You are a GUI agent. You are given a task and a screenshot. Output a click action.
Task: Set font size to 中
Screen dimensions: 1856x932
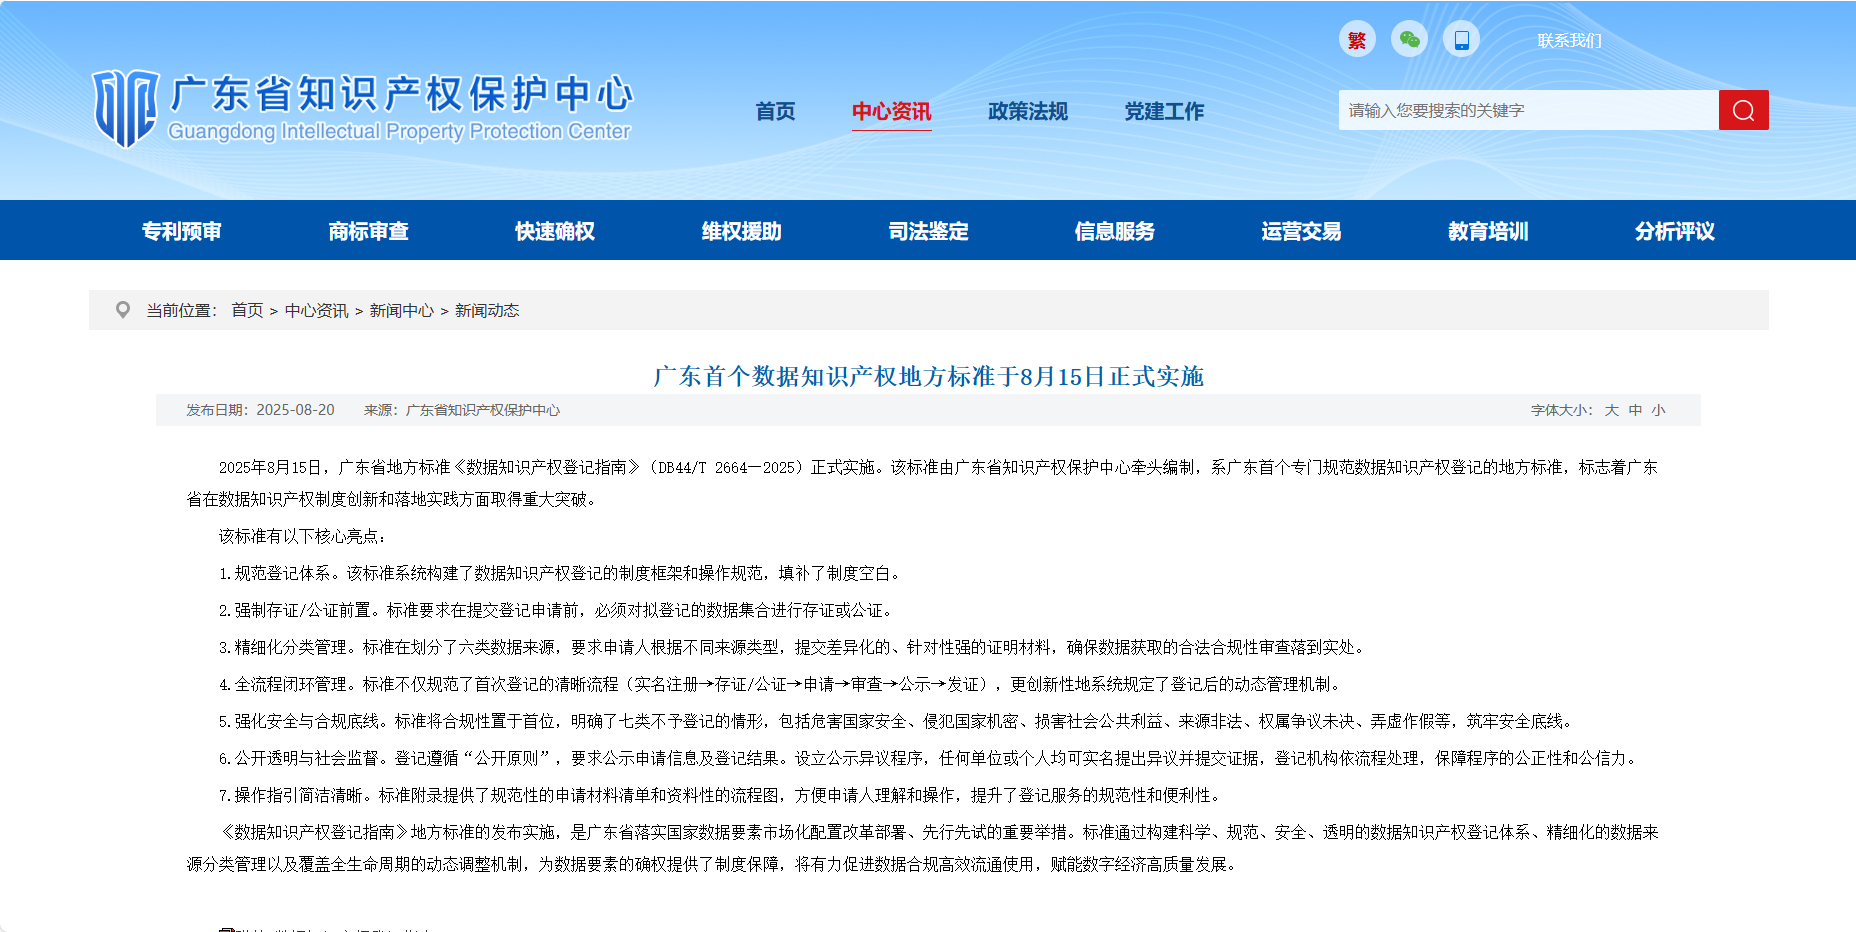1635,410
